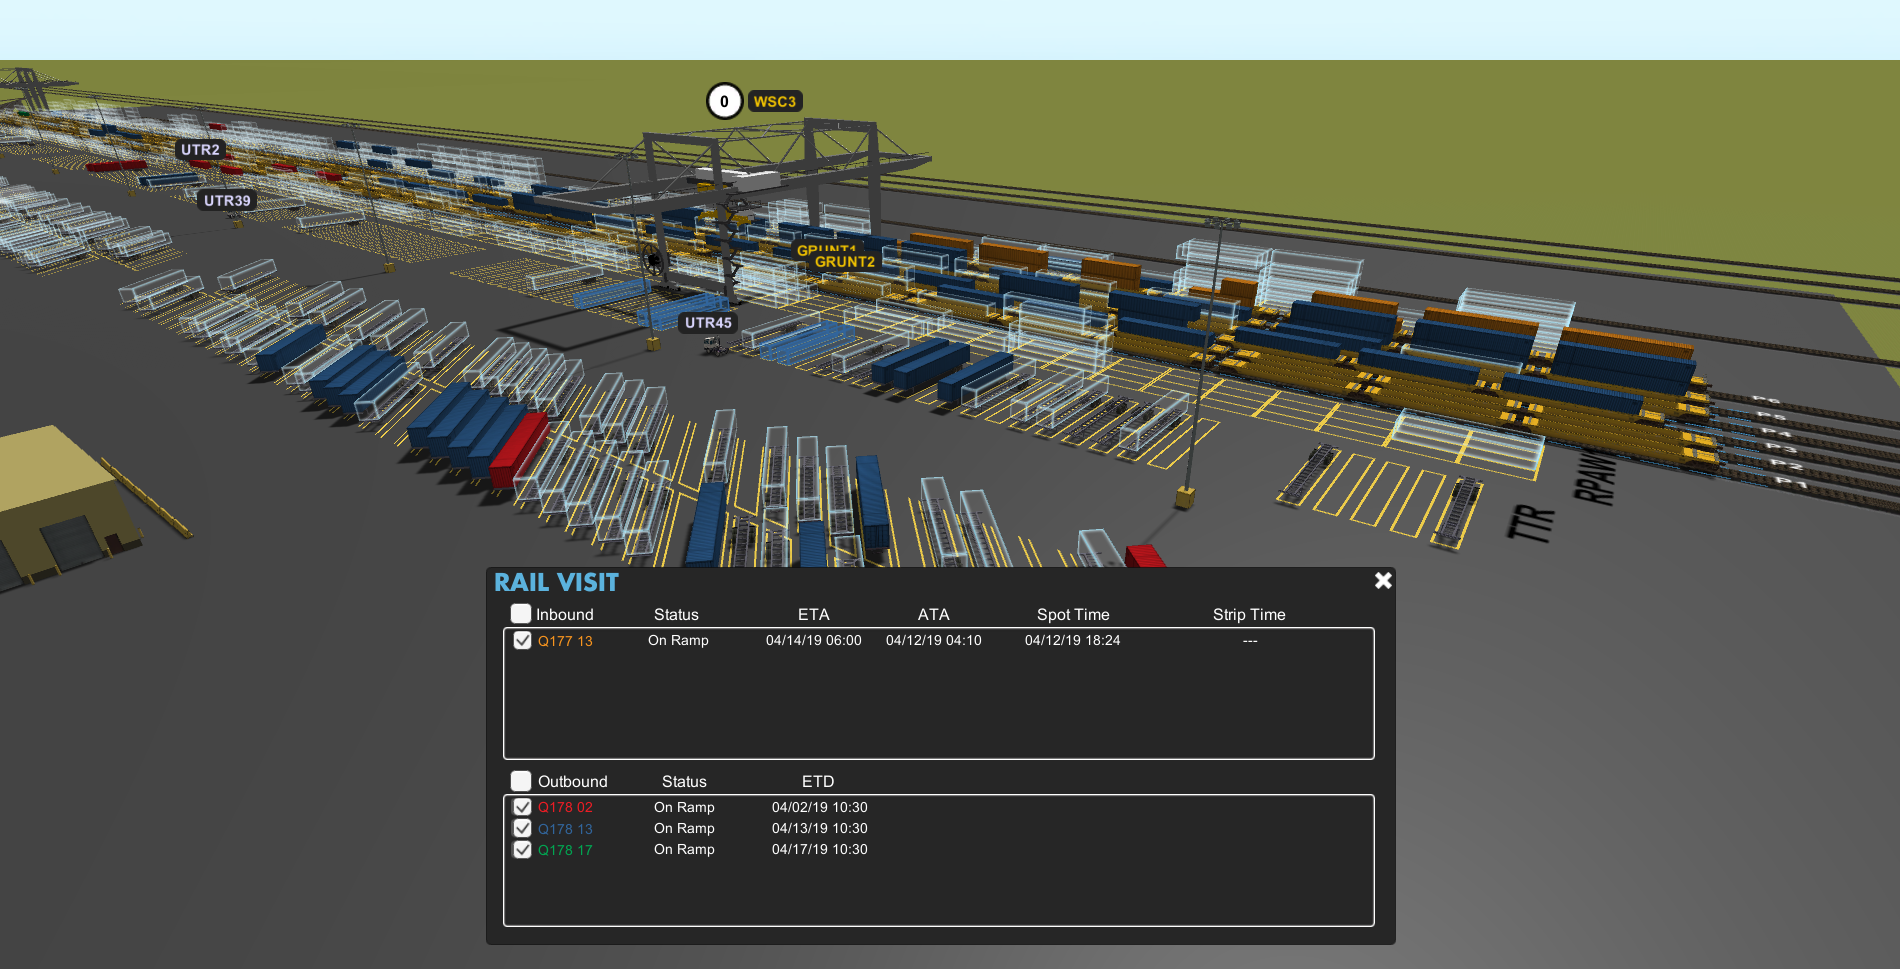1900x969 pixels.
Task: Uncheck the Q178 17 outbound checkbox
Action: 522,849
